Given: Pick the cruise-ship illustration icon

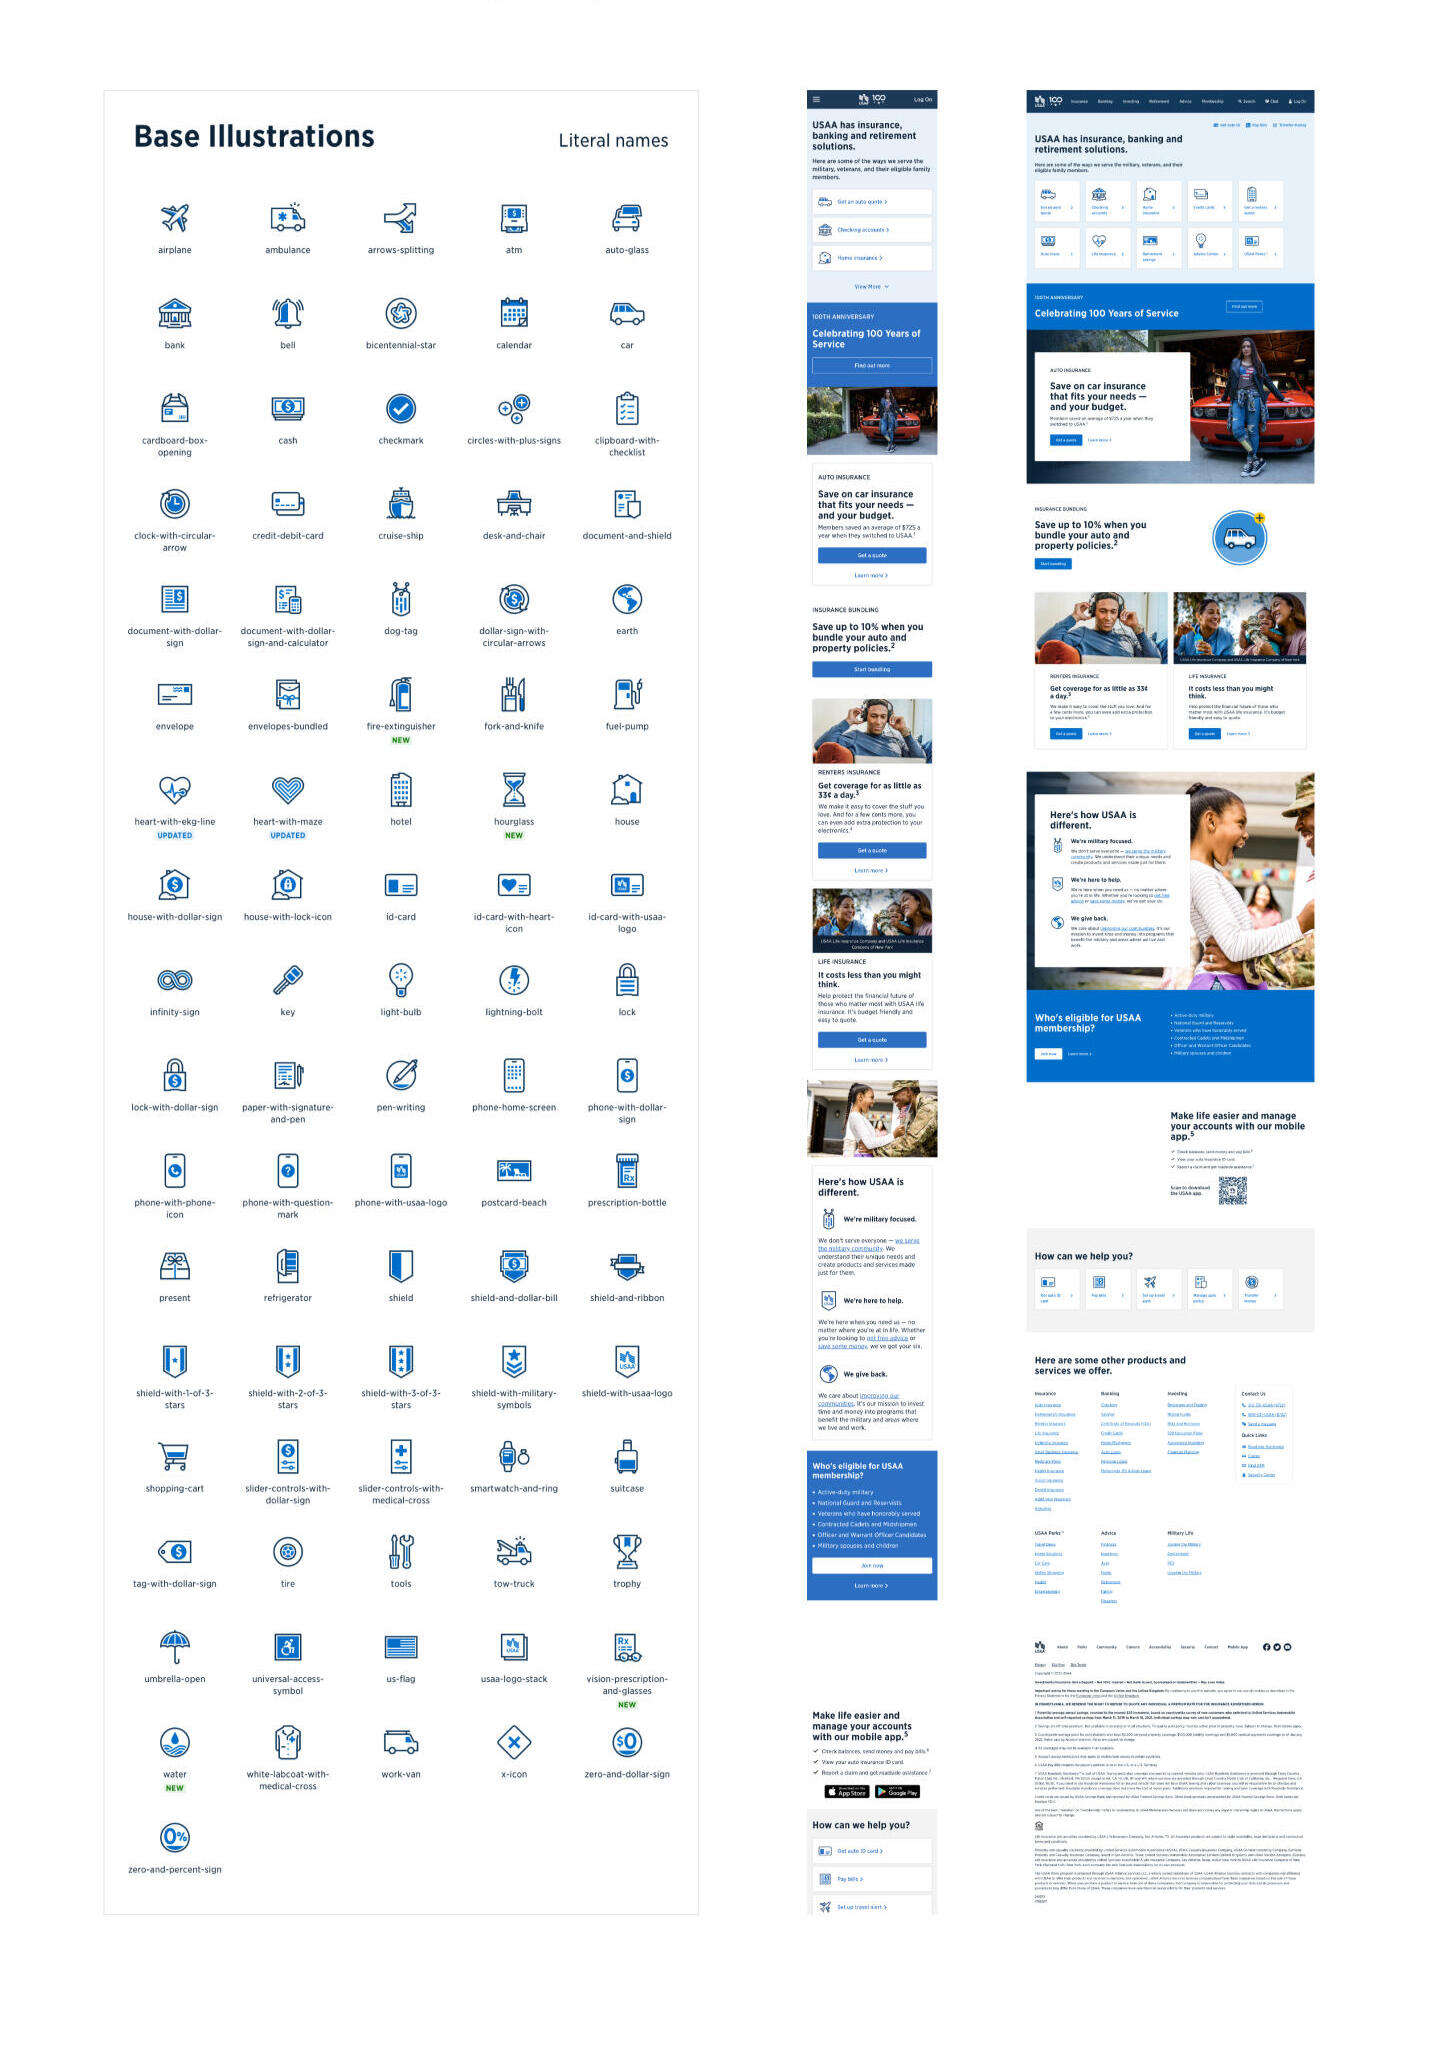Looking at the screenshot, I should 401,504.
